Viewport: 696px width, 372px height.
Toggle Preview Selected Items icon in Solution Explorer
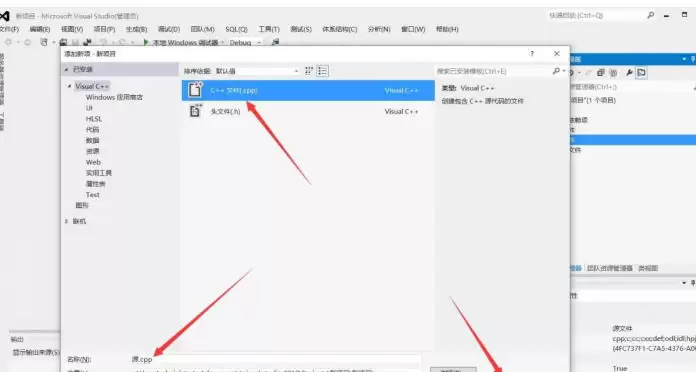[641, 73]
